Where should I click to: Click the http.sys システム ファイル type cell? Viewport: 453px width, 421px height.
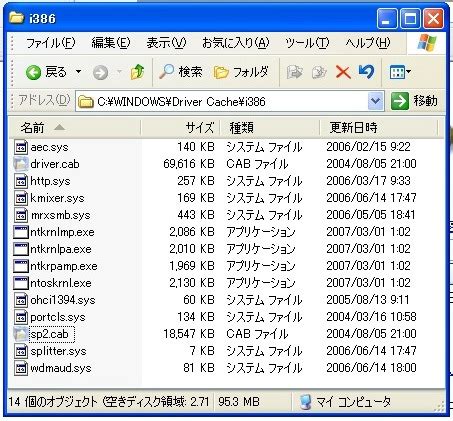click(x=264, y=181)
